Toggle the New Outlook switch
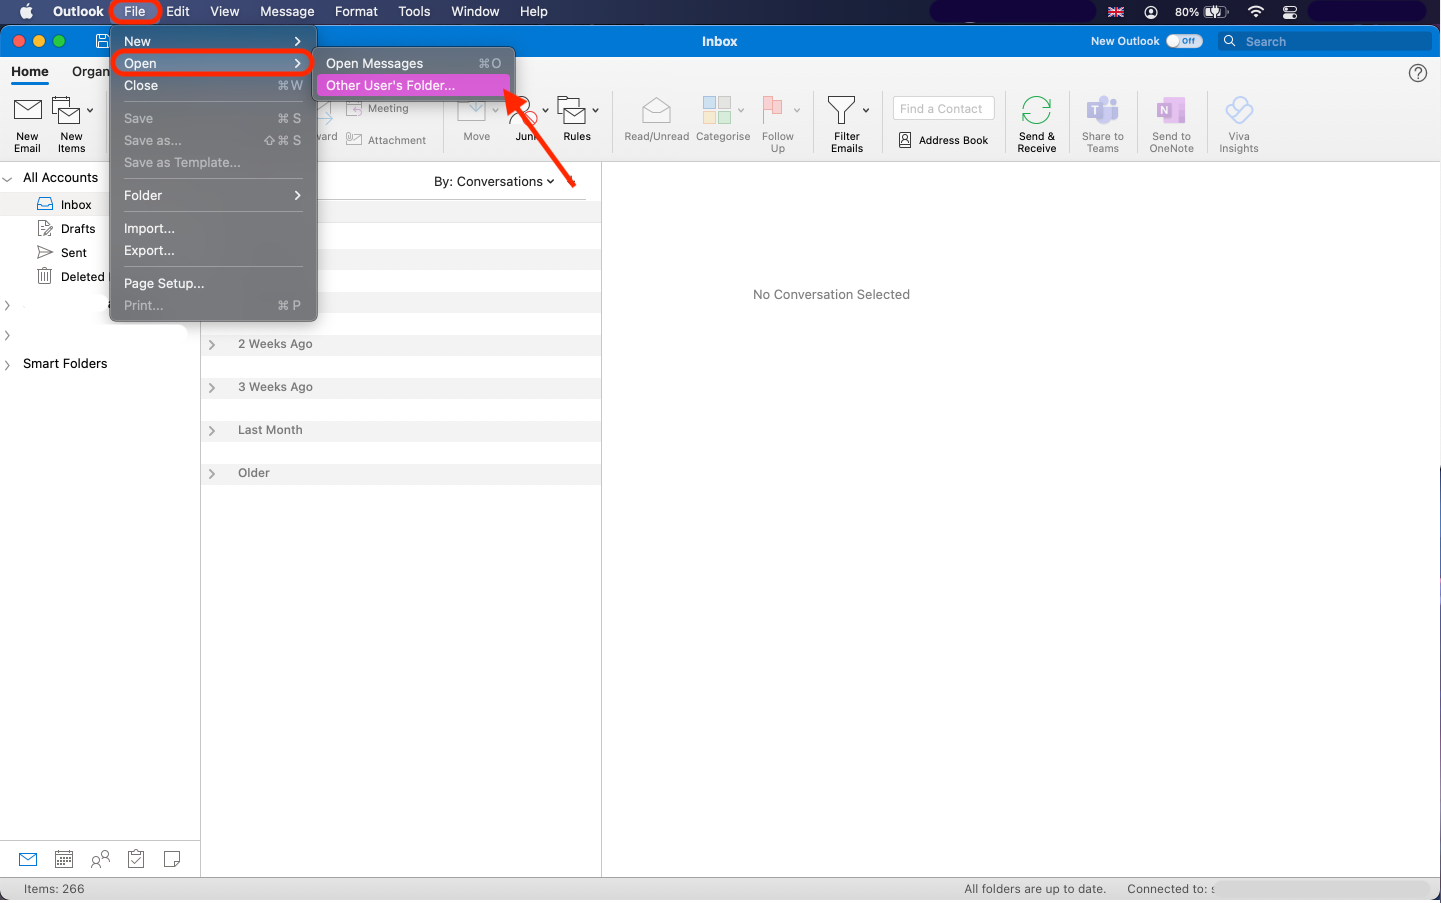This screenshot has height=903, width=1441. [1184, 41]
